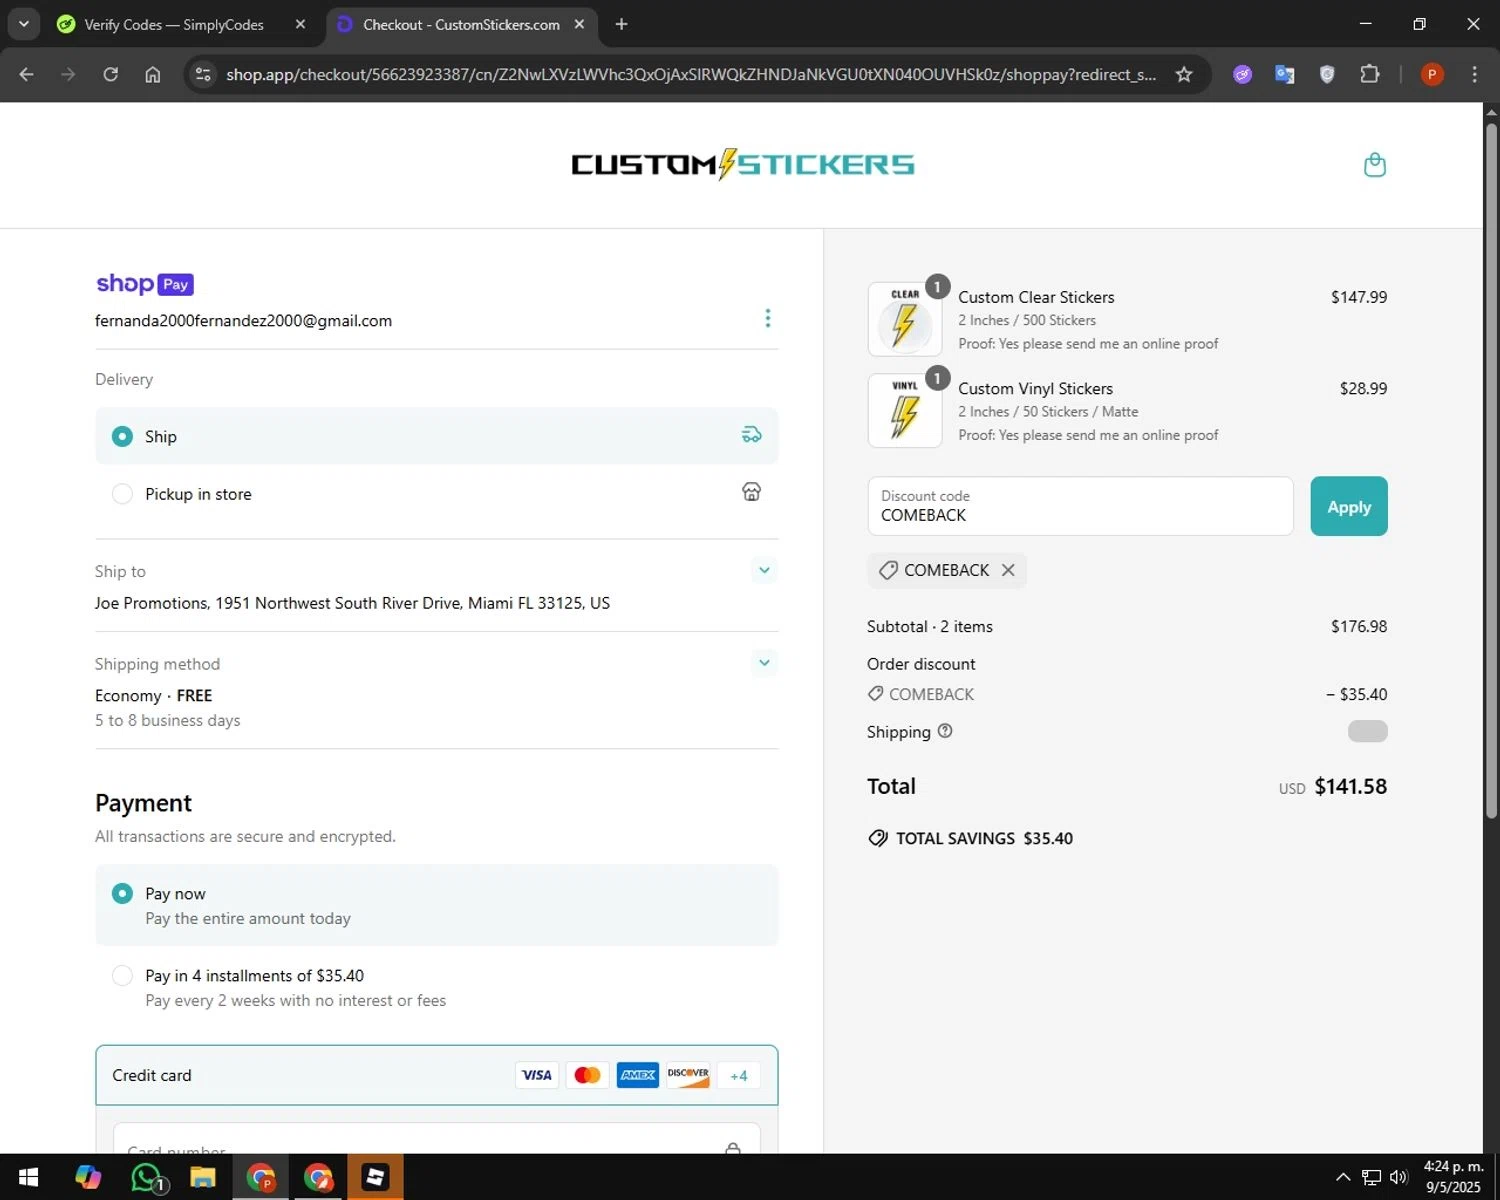
Task: Select the Credit card payment method
Action: [x=436, y=1075]
